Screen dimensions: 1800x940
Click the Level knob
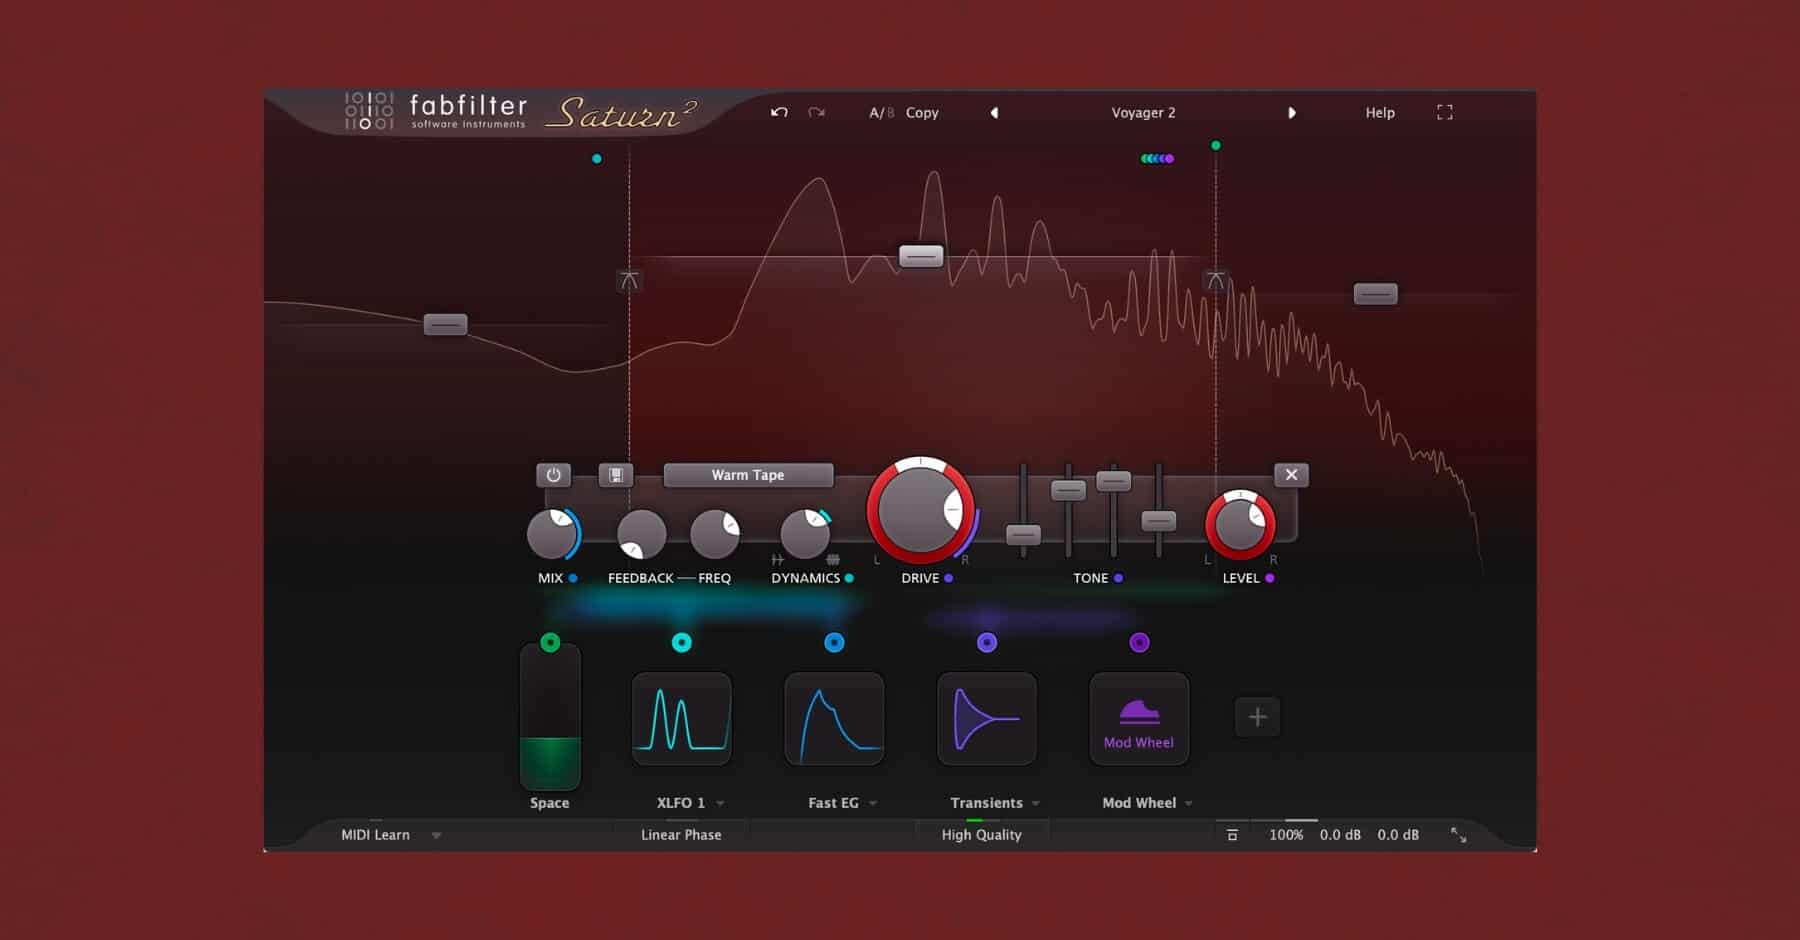1240,525
